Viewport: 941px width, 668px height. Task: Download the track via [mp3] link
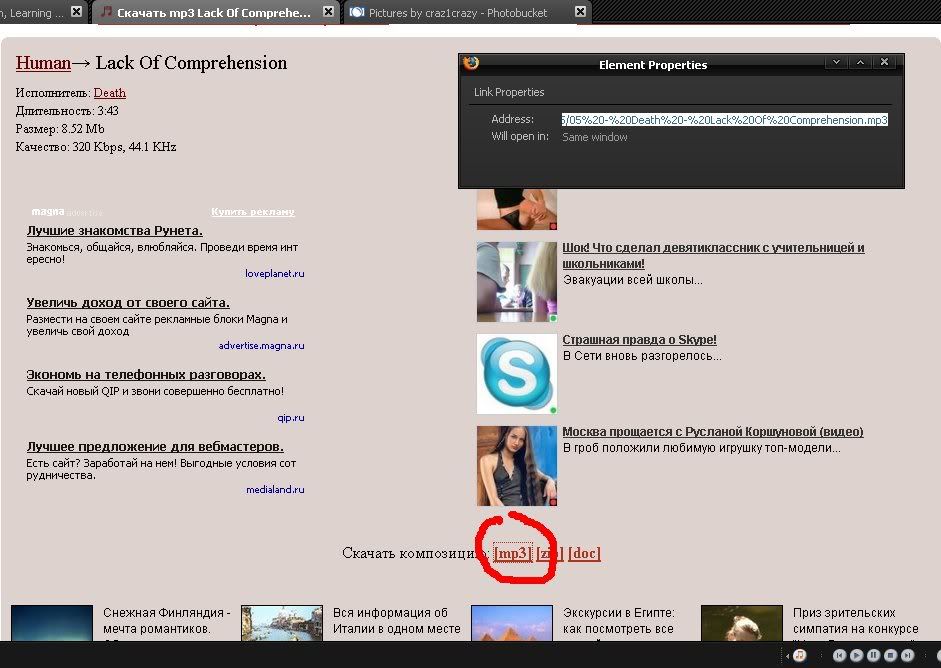(512, 553)
